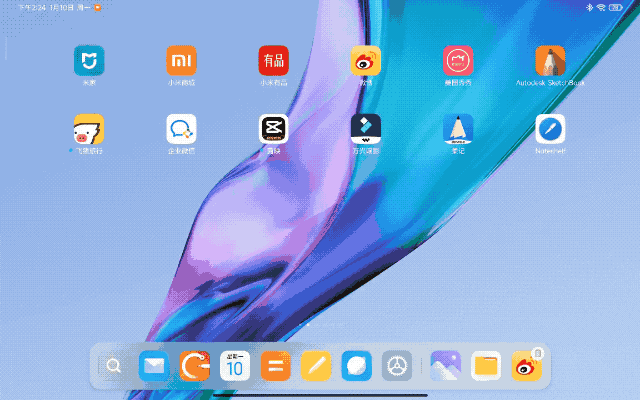Open the Xiaomi Youpin (有品) app
640x400 pixels.
pyautogui.click(x=273, y=61)
